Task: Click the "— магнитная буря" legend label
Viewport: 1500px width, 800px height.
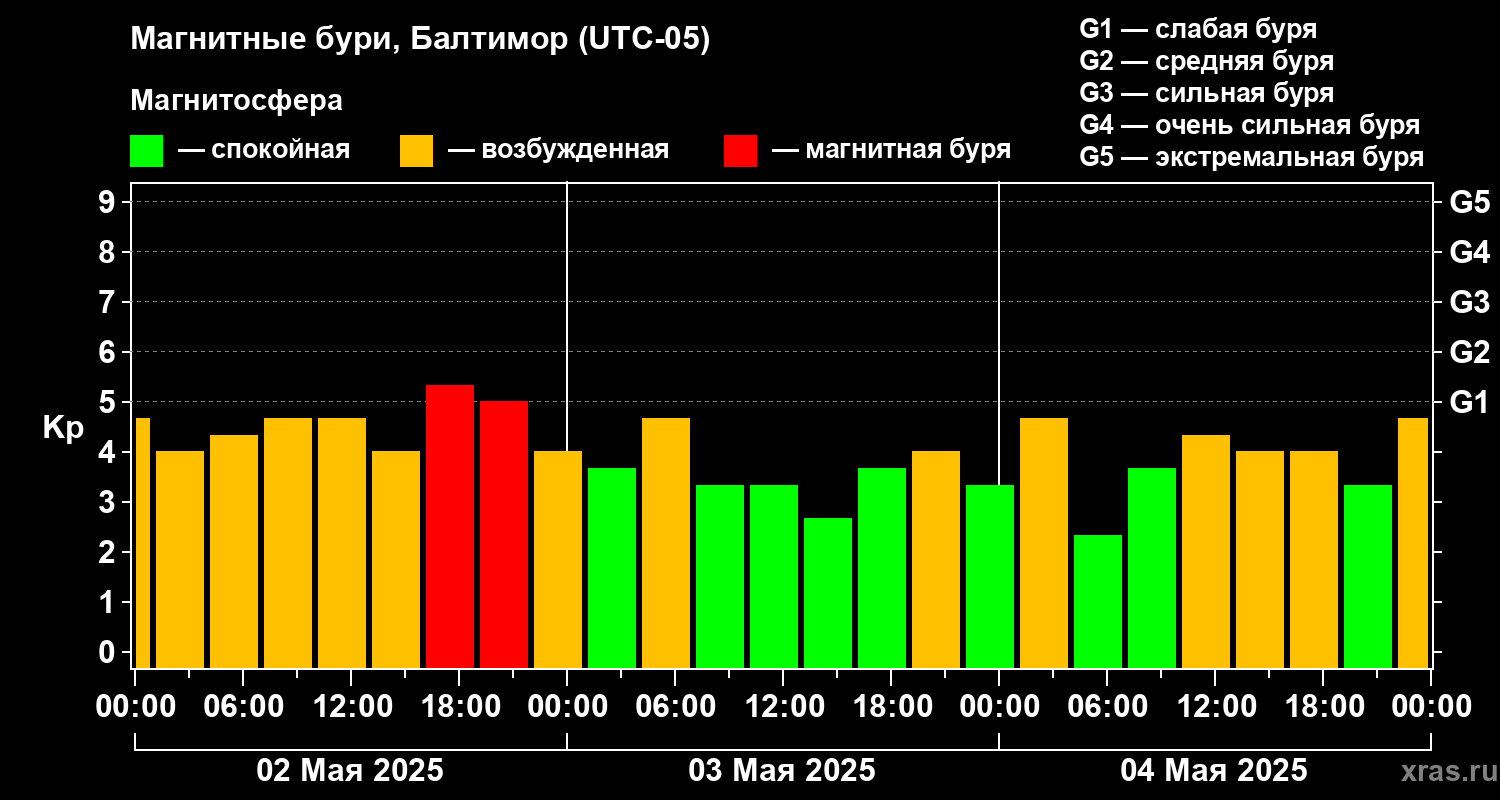Action: tap(892, 150)
